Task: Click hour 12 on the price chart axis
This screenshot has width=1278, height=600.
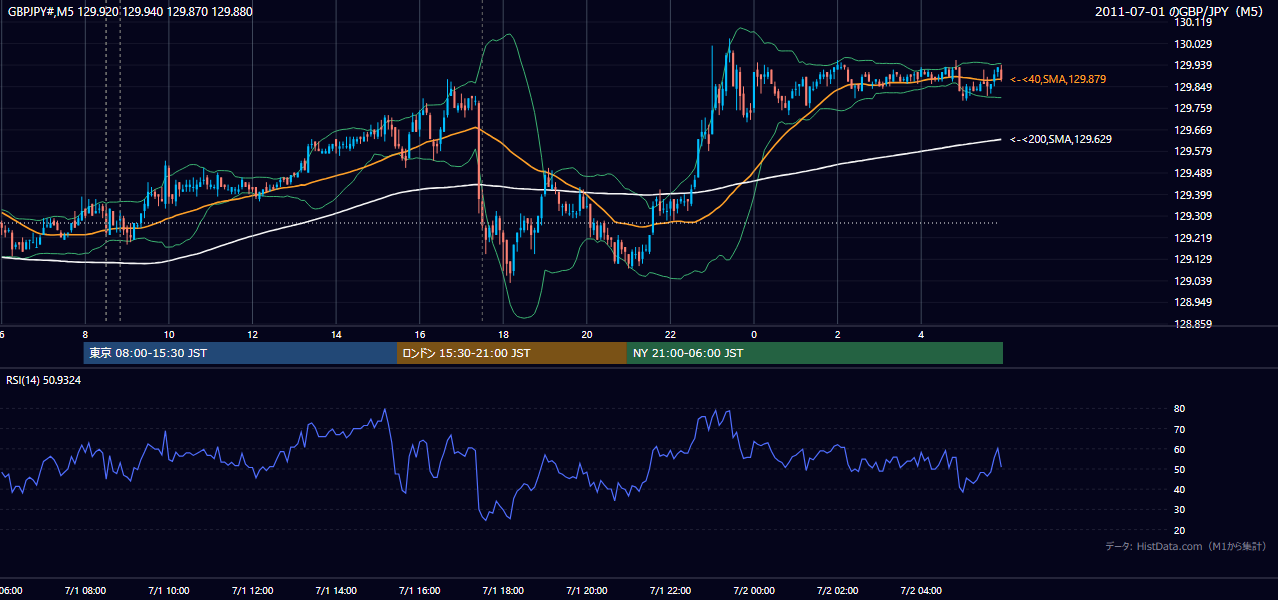Action: pos(252,335)
